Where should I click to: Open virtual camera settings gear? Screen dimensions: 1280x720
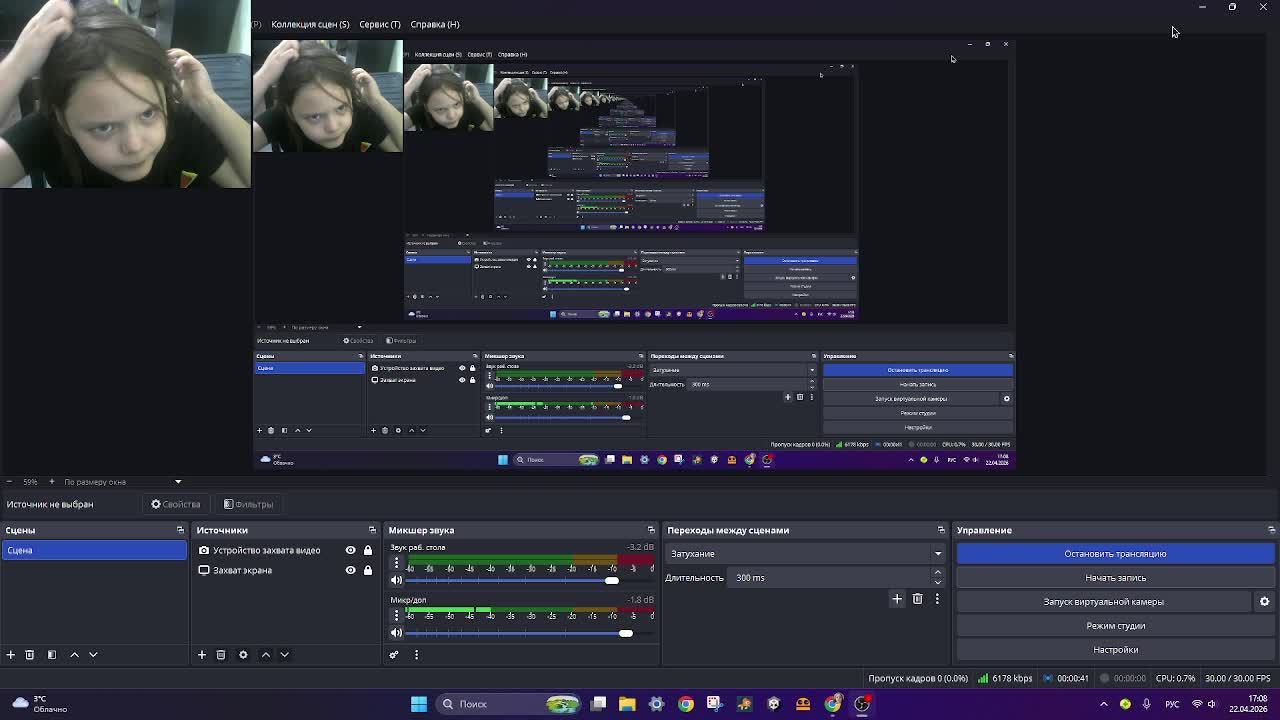(x=1264, y=602)
